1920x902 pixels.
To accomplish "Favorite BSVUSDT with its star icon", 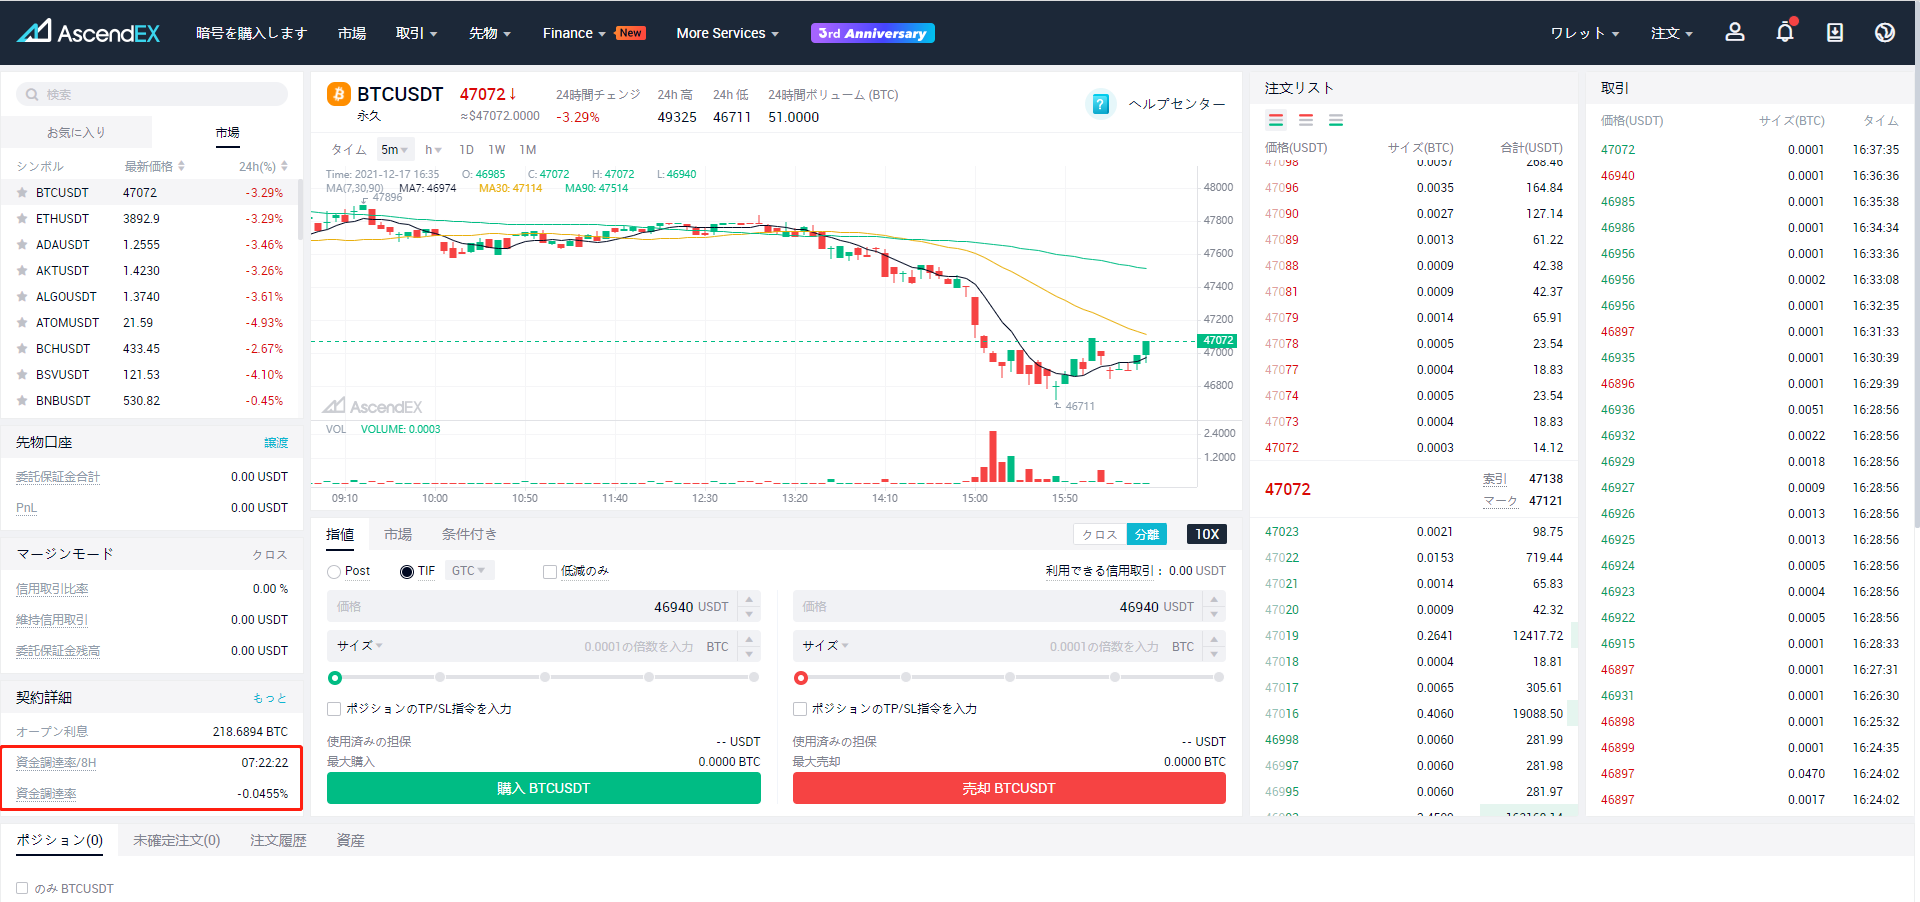I will [x=22, y=374].
